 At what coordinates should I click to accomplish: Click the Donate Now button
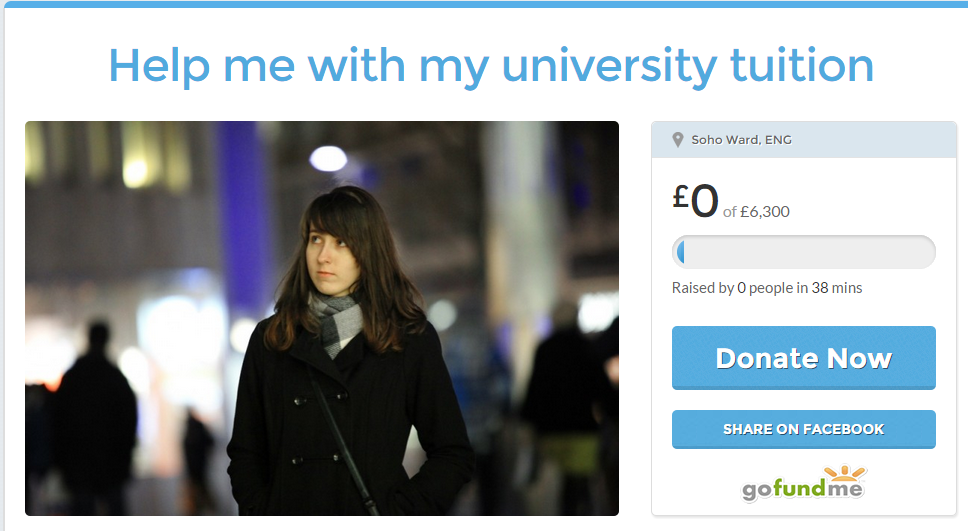[803, 358]
